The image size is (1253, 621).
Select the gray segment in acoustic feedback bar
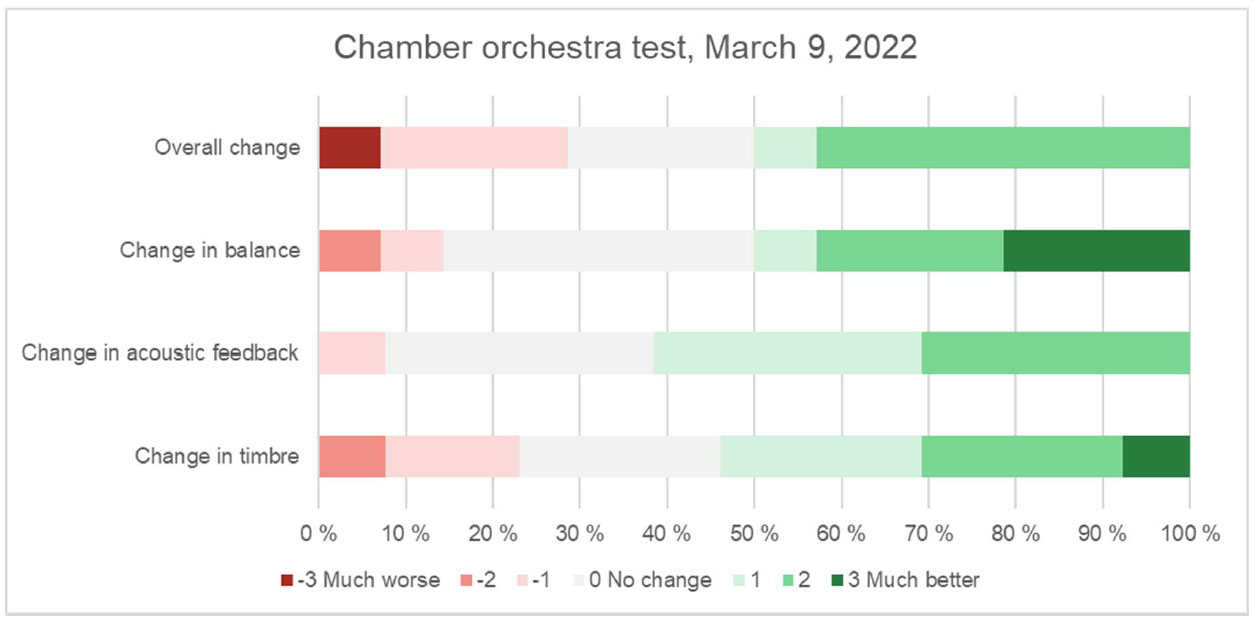point(519,353)
